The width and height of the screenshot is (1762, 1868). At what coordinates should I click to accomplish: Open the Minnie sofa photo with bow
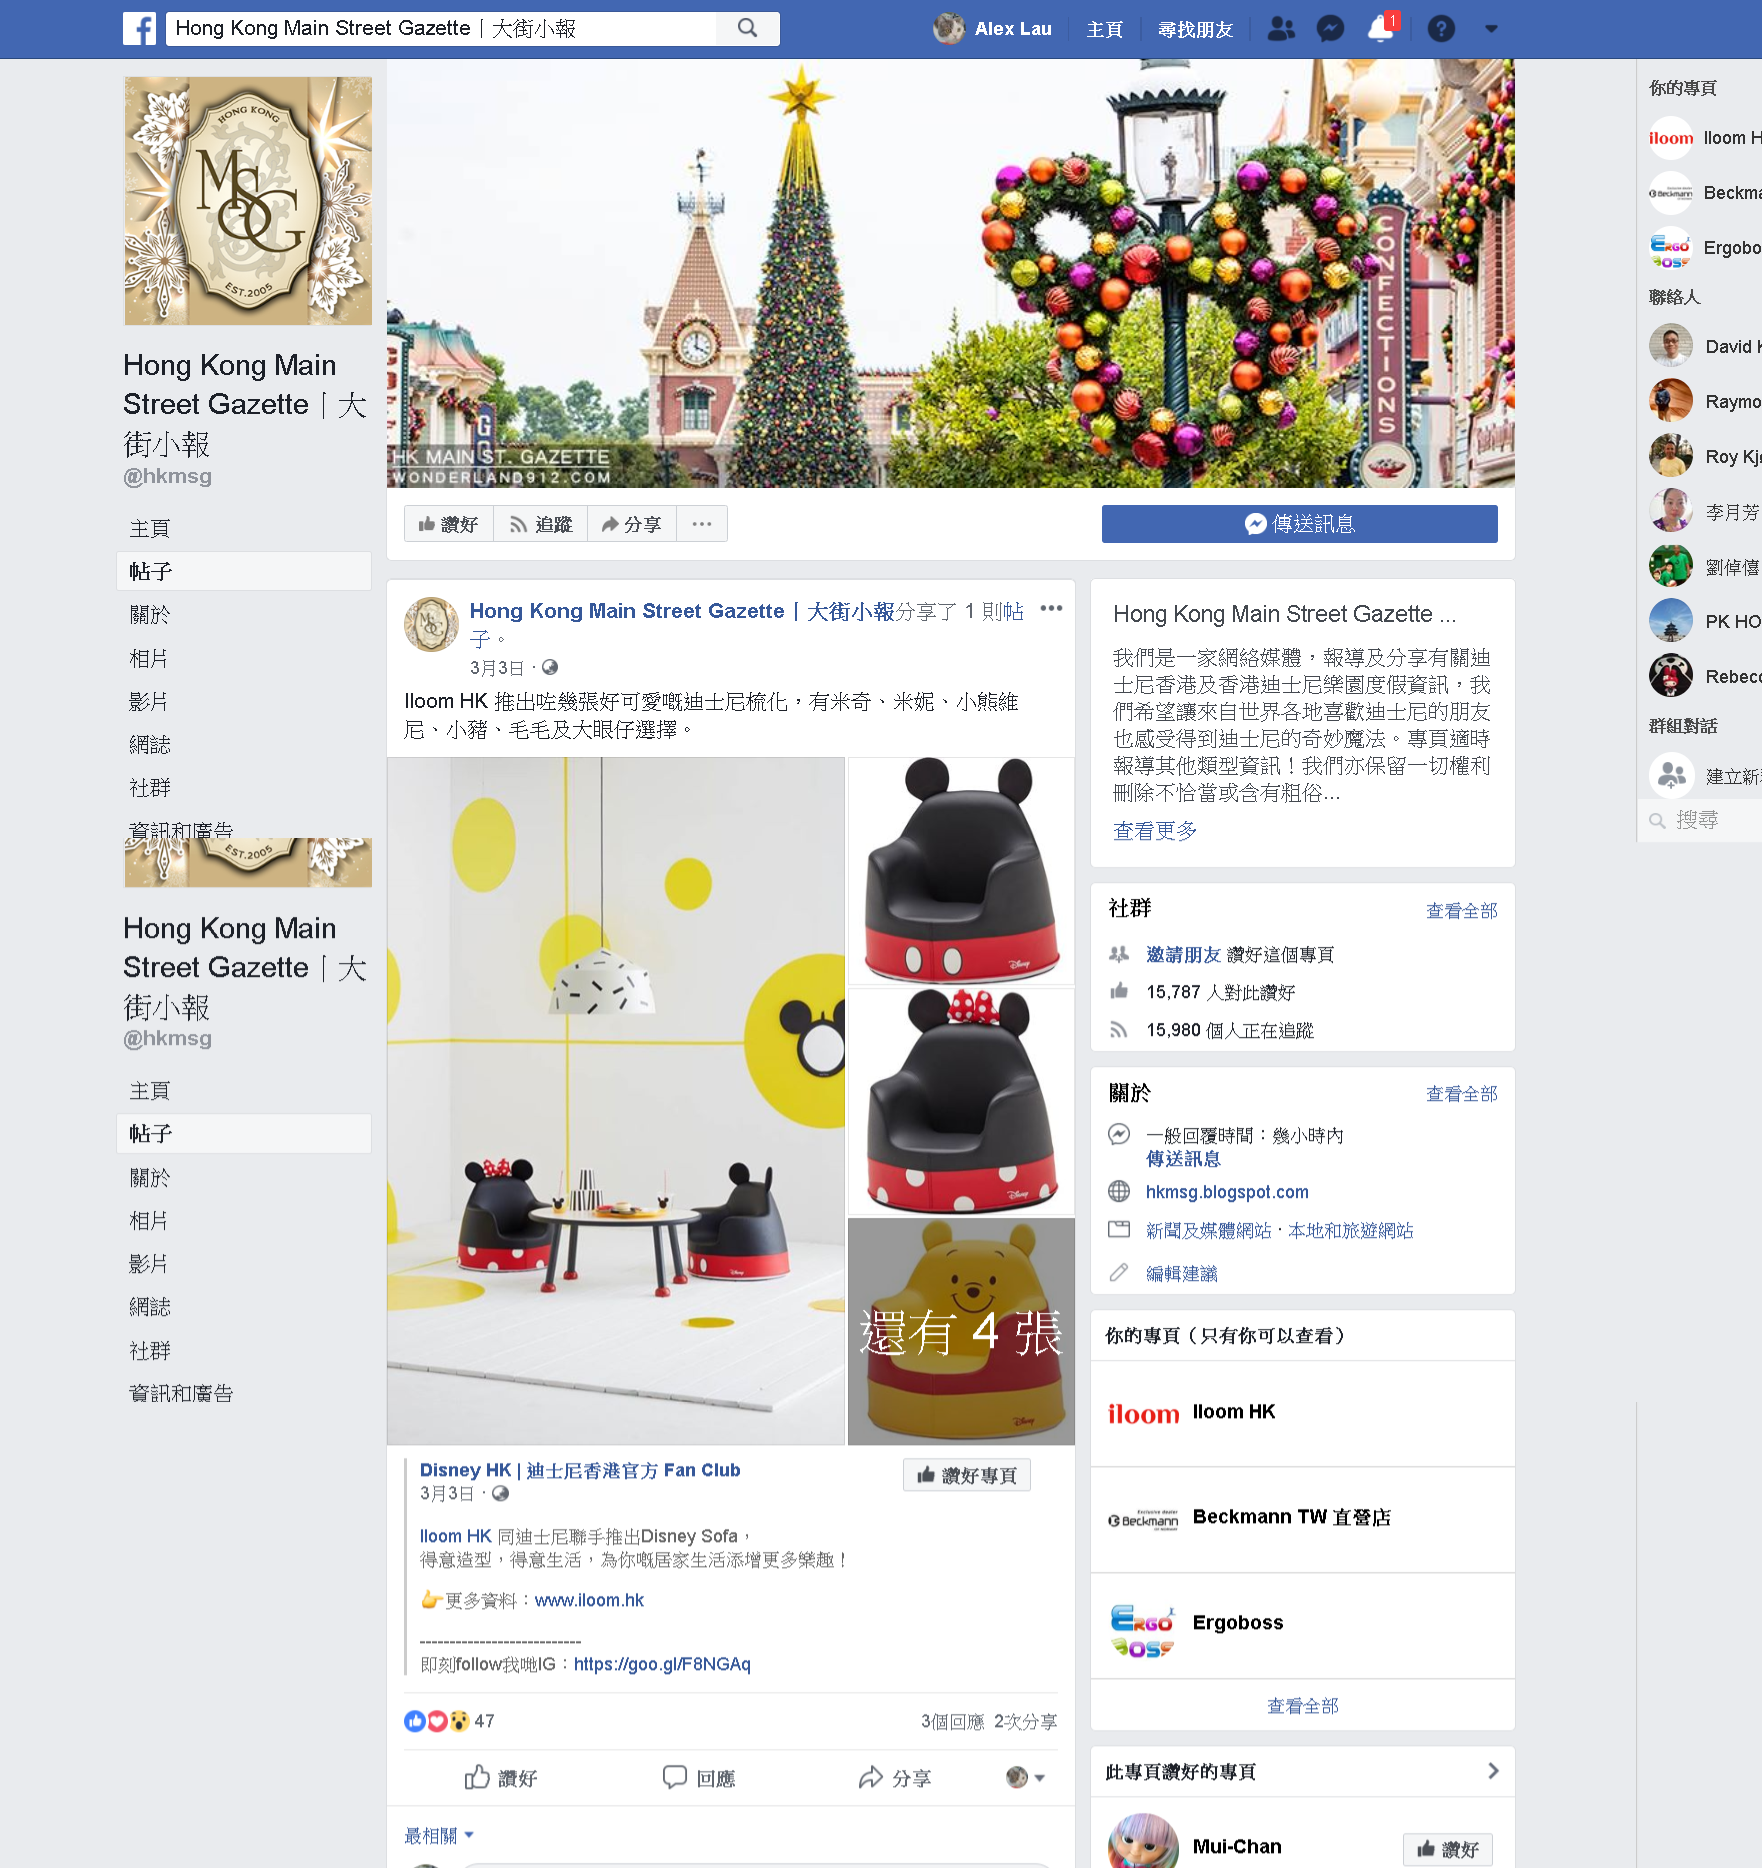pyautogui.click(x=961, y=1101)
